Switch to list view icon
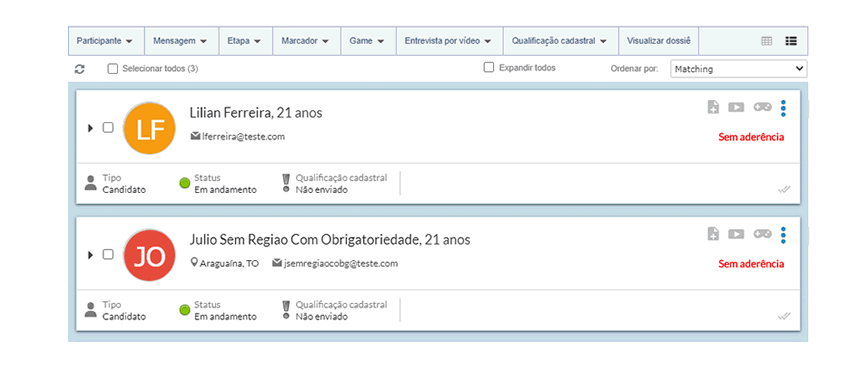 pyautogui.click(x=790, y=41)
